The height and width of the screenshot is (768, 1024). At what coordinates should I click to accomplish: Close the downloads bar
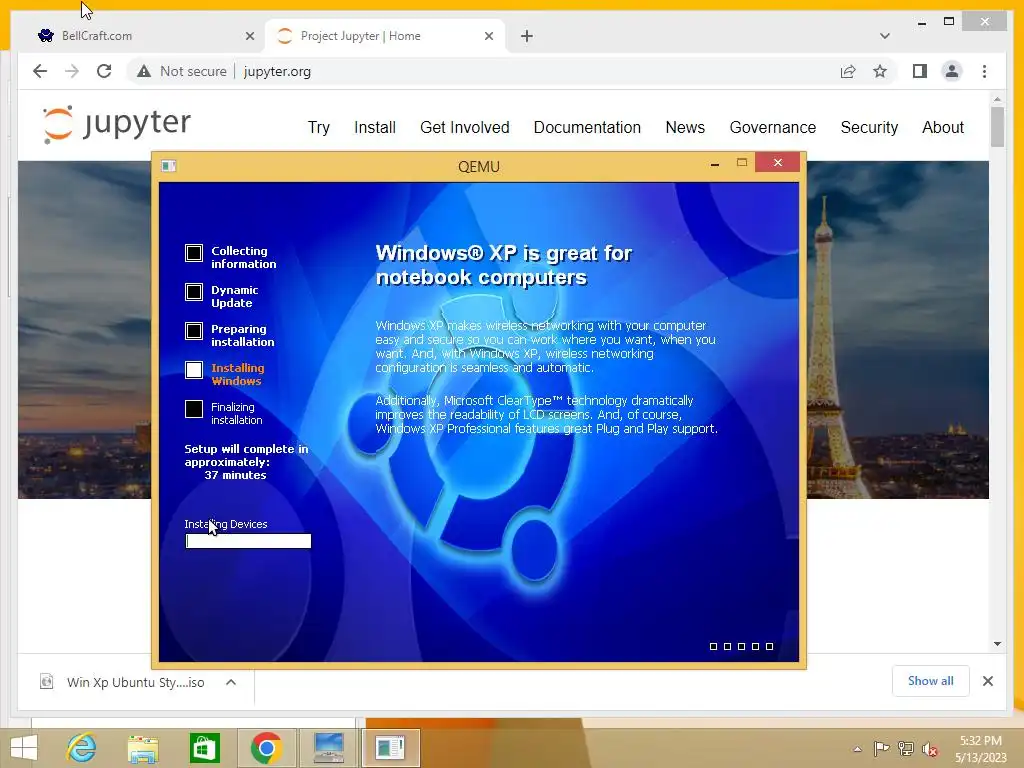tap(987, 681)
